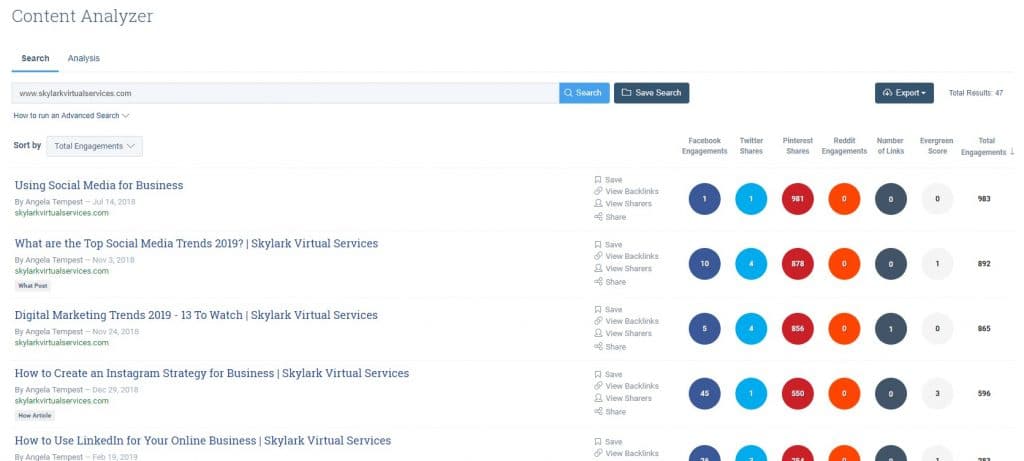The width and height of the screenshot is (1024, 461).
Task: Open How to Use LinkedIn article link
Action: point(202,441)
